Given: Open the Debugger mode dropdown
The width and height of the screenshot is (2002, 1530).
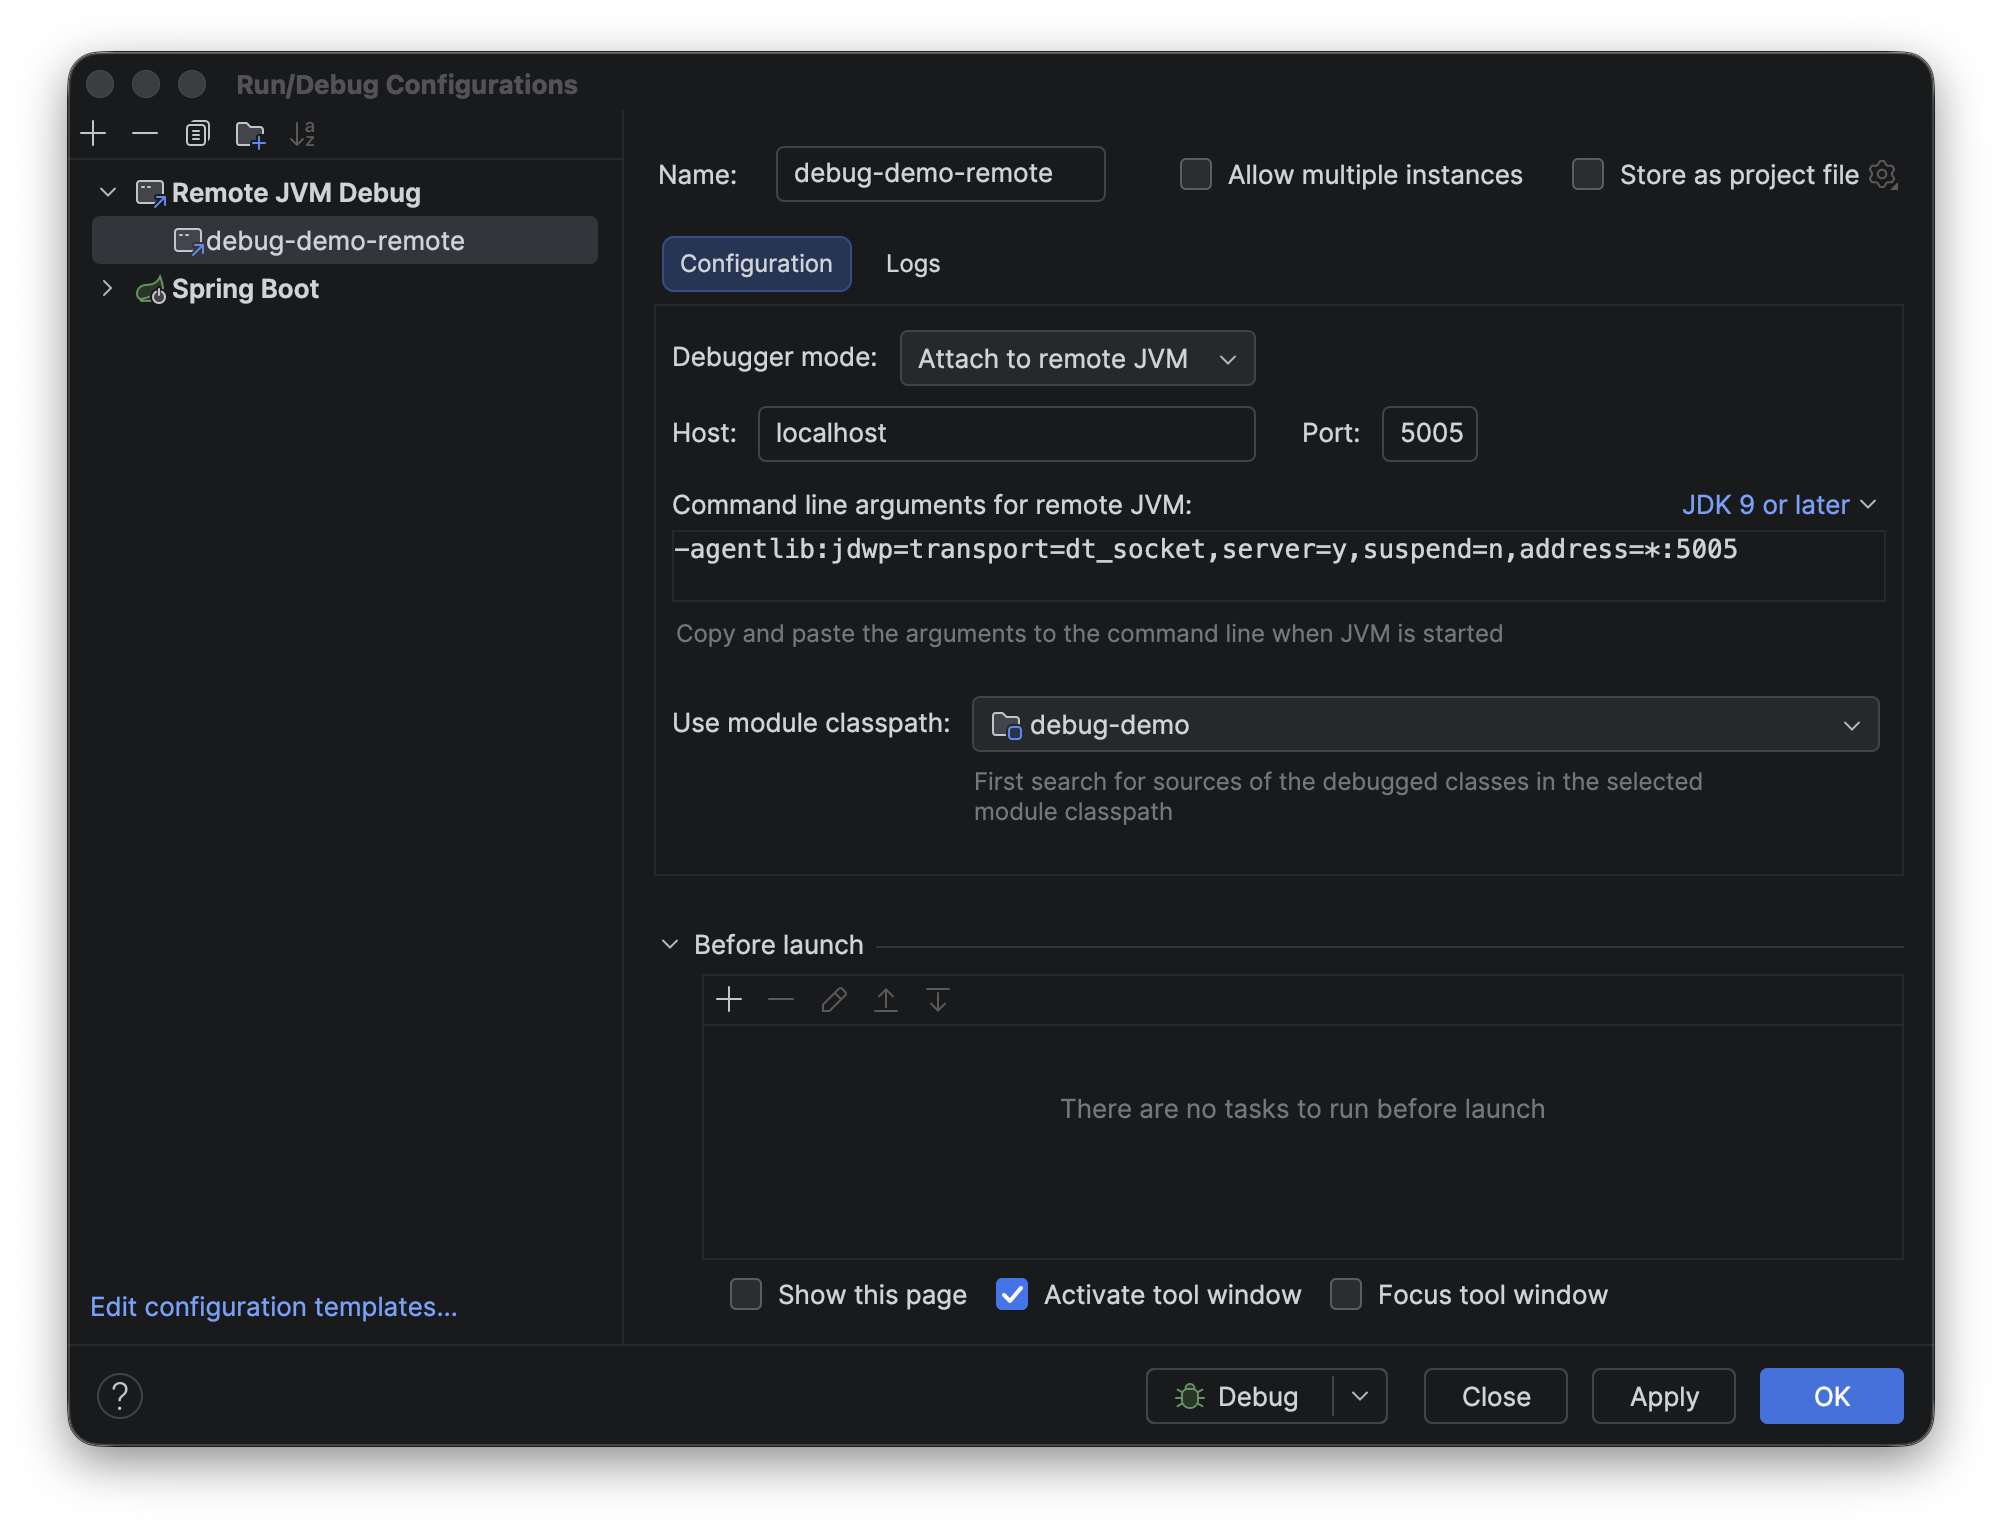Looking at the screenshot, I should (1077, 358).
